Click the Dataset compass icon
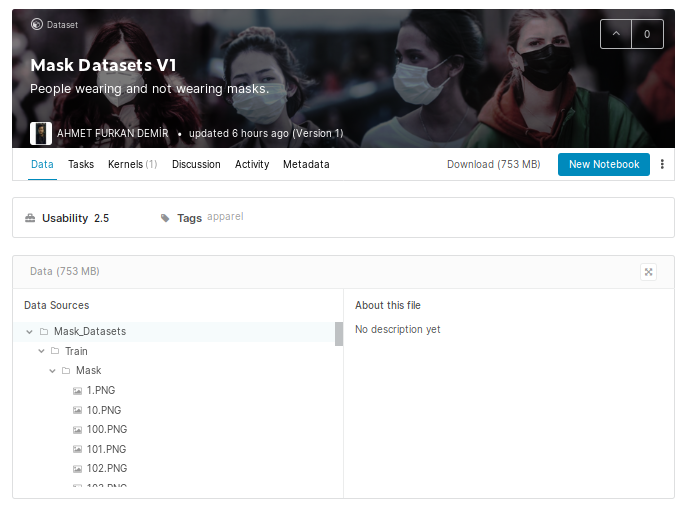Screen dimensions: 685x508 pos(37,24)
